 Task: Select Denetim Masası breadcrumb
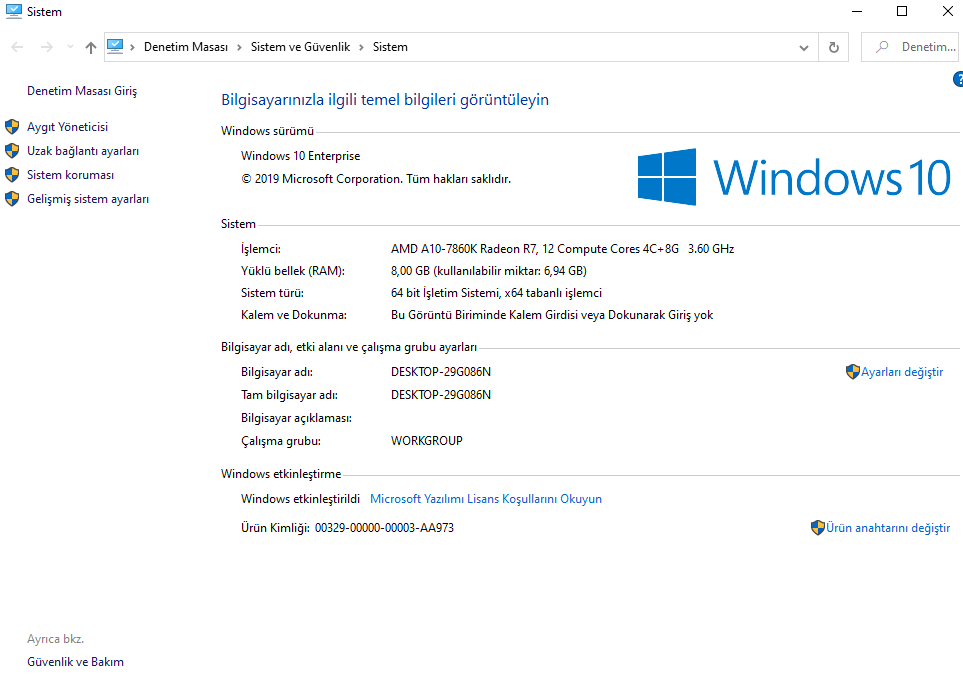click(x=185, y=47)
